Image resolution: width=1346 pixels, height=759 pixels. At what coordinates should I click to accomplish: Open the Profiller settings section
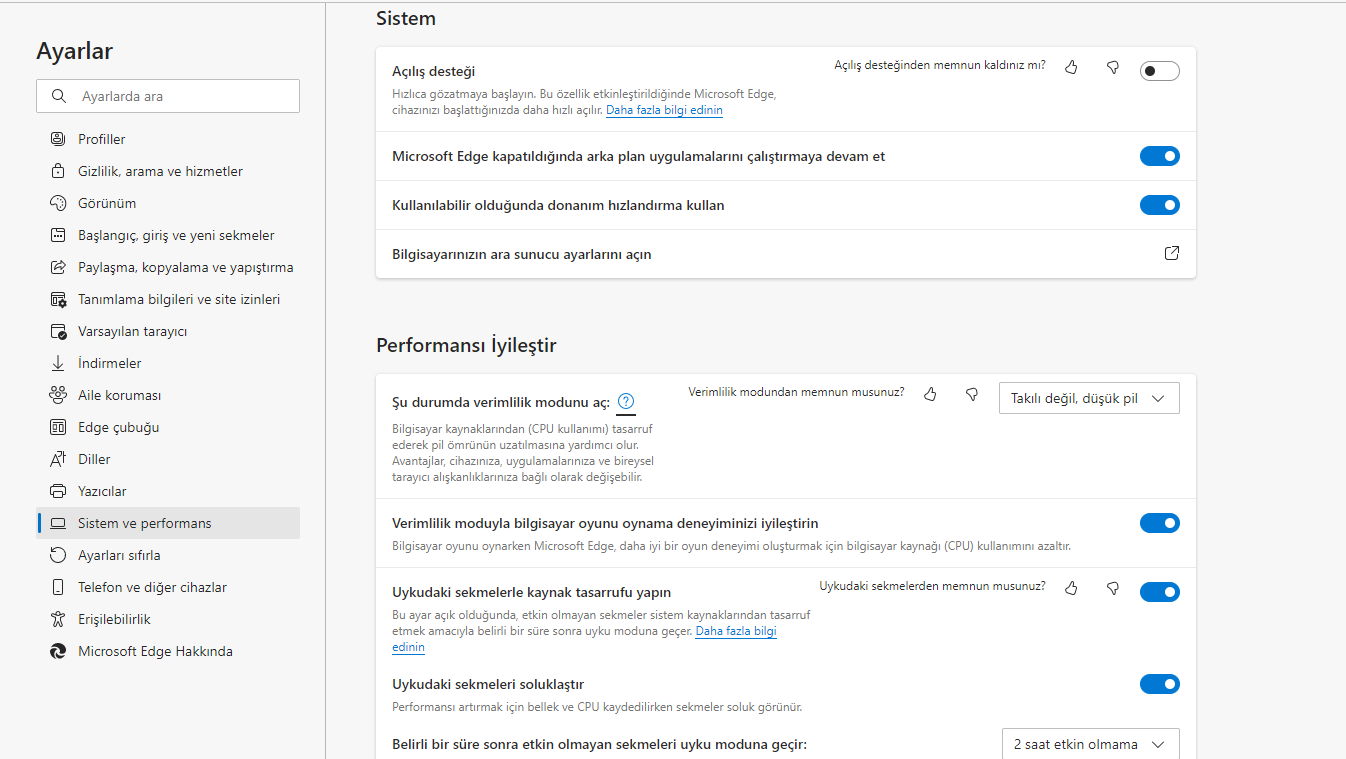point(103,138)
